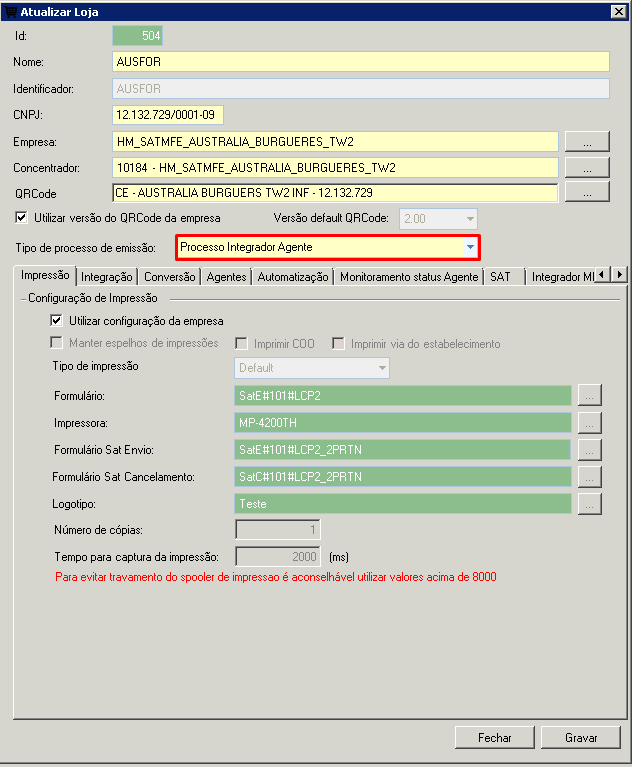The height and width of the screenshot is (767, 632).
Task: Switch to the Integração tab
Action: [106, 277]
